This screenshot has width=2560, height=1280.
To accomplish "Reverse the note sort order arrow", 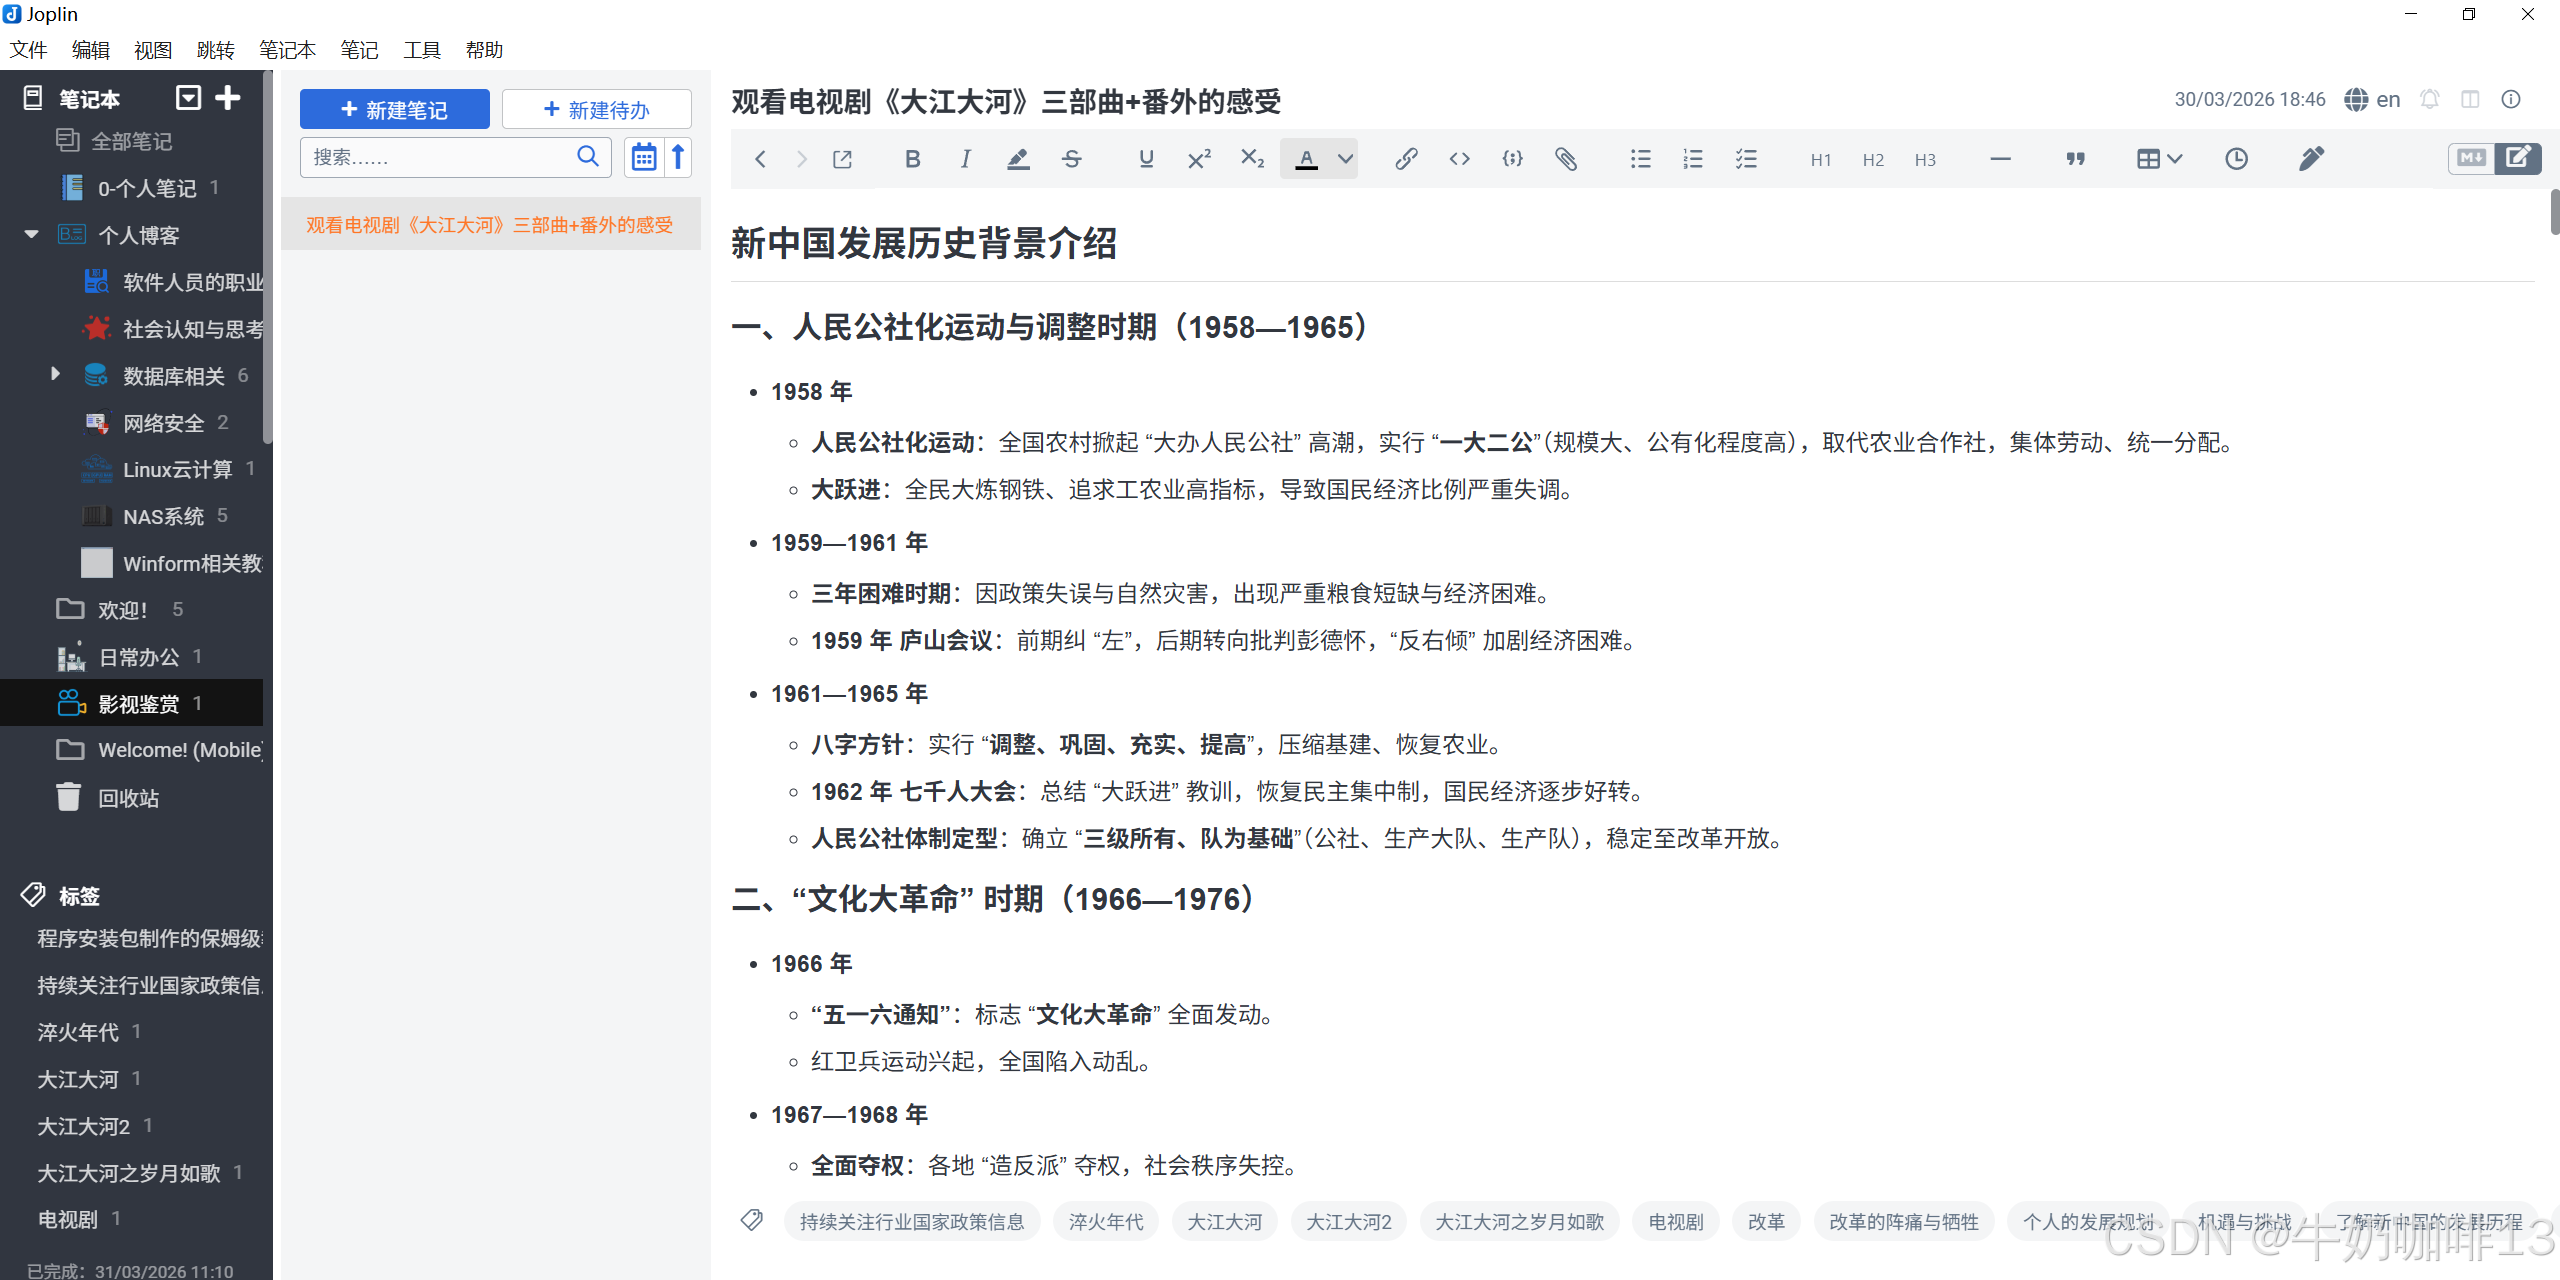I will pyautogui.click(x=678, y=157).
